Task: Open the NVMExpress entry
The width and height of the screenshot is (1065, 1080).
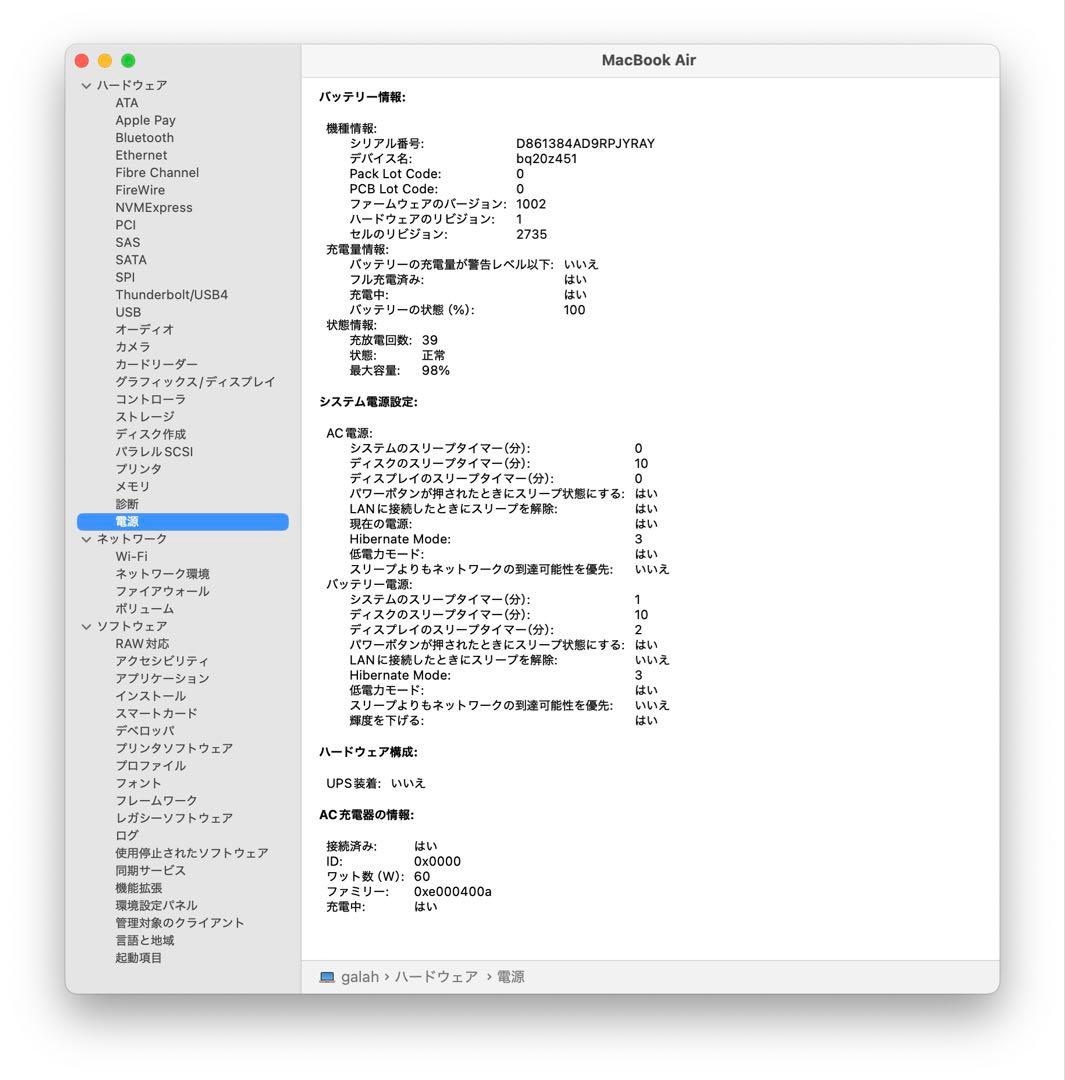Action: [154, 207]
